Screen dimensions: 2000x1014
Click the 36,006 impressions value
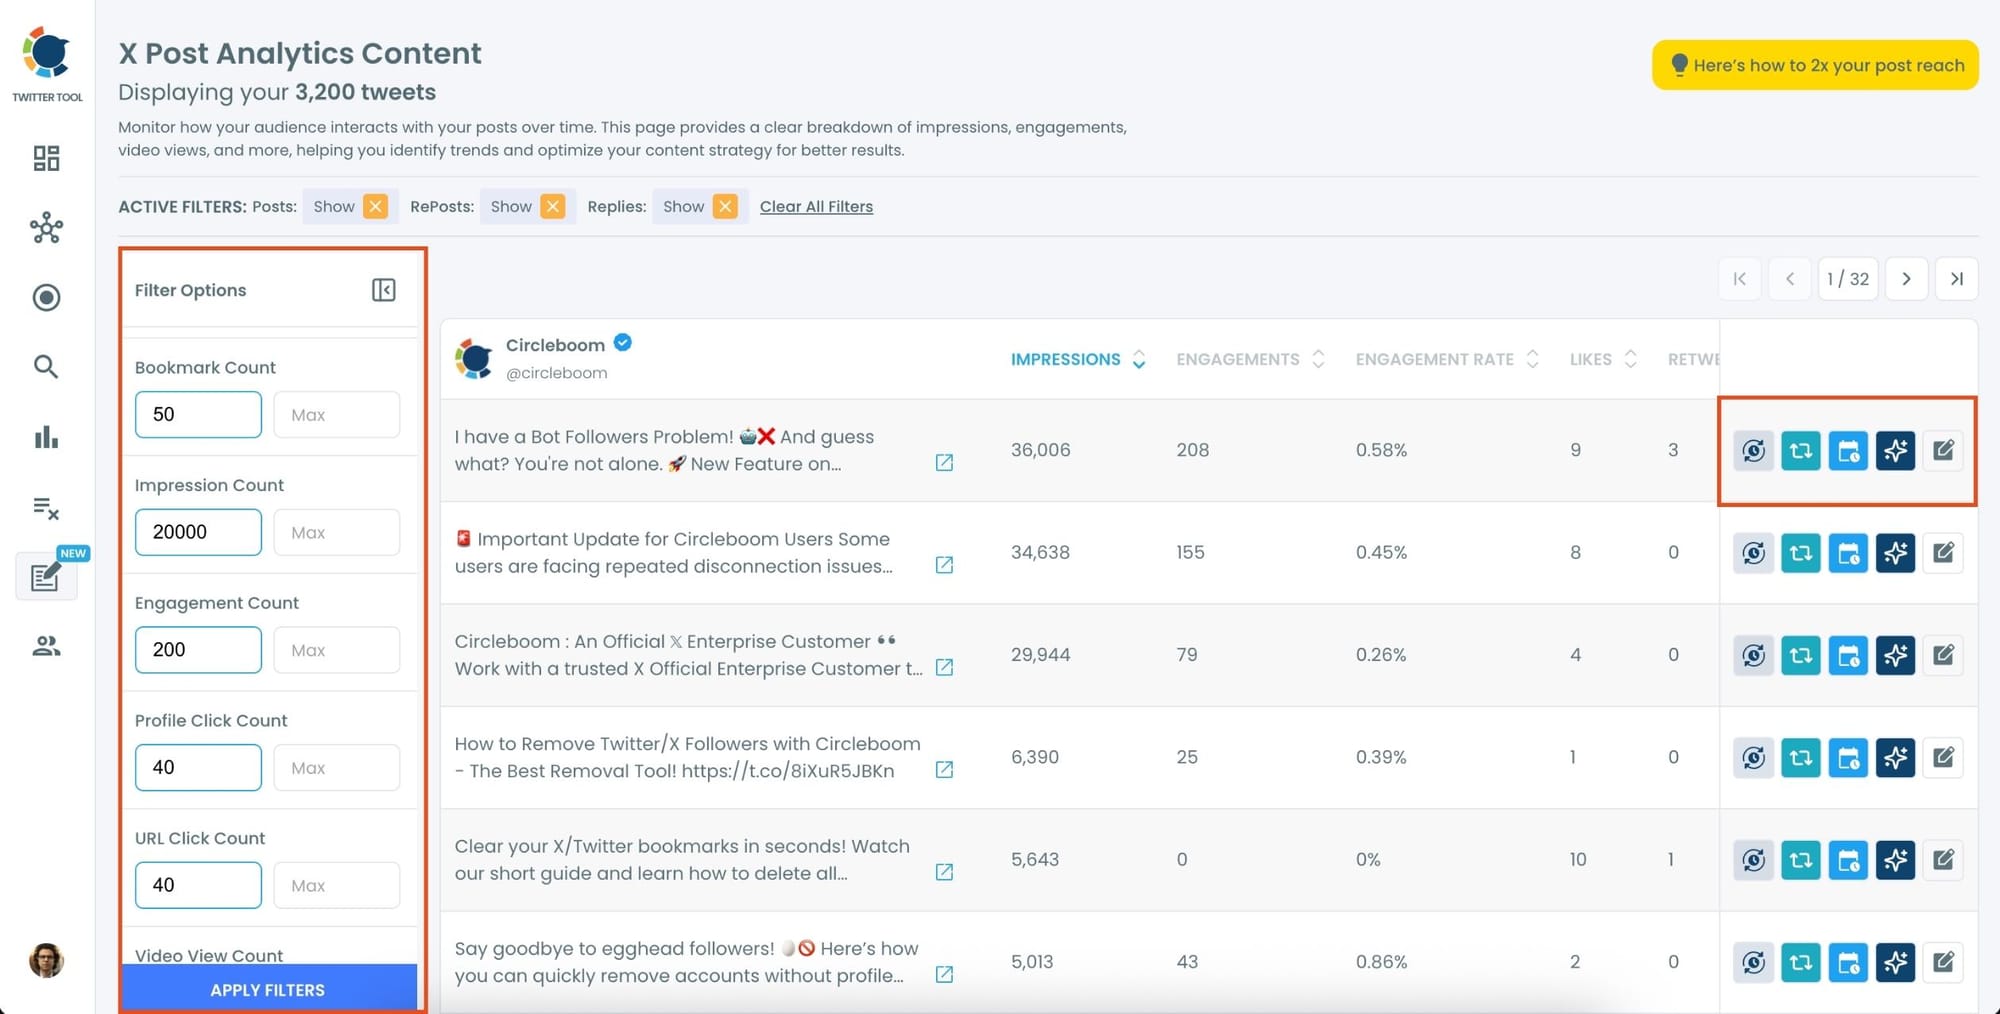pos(1040,450)
